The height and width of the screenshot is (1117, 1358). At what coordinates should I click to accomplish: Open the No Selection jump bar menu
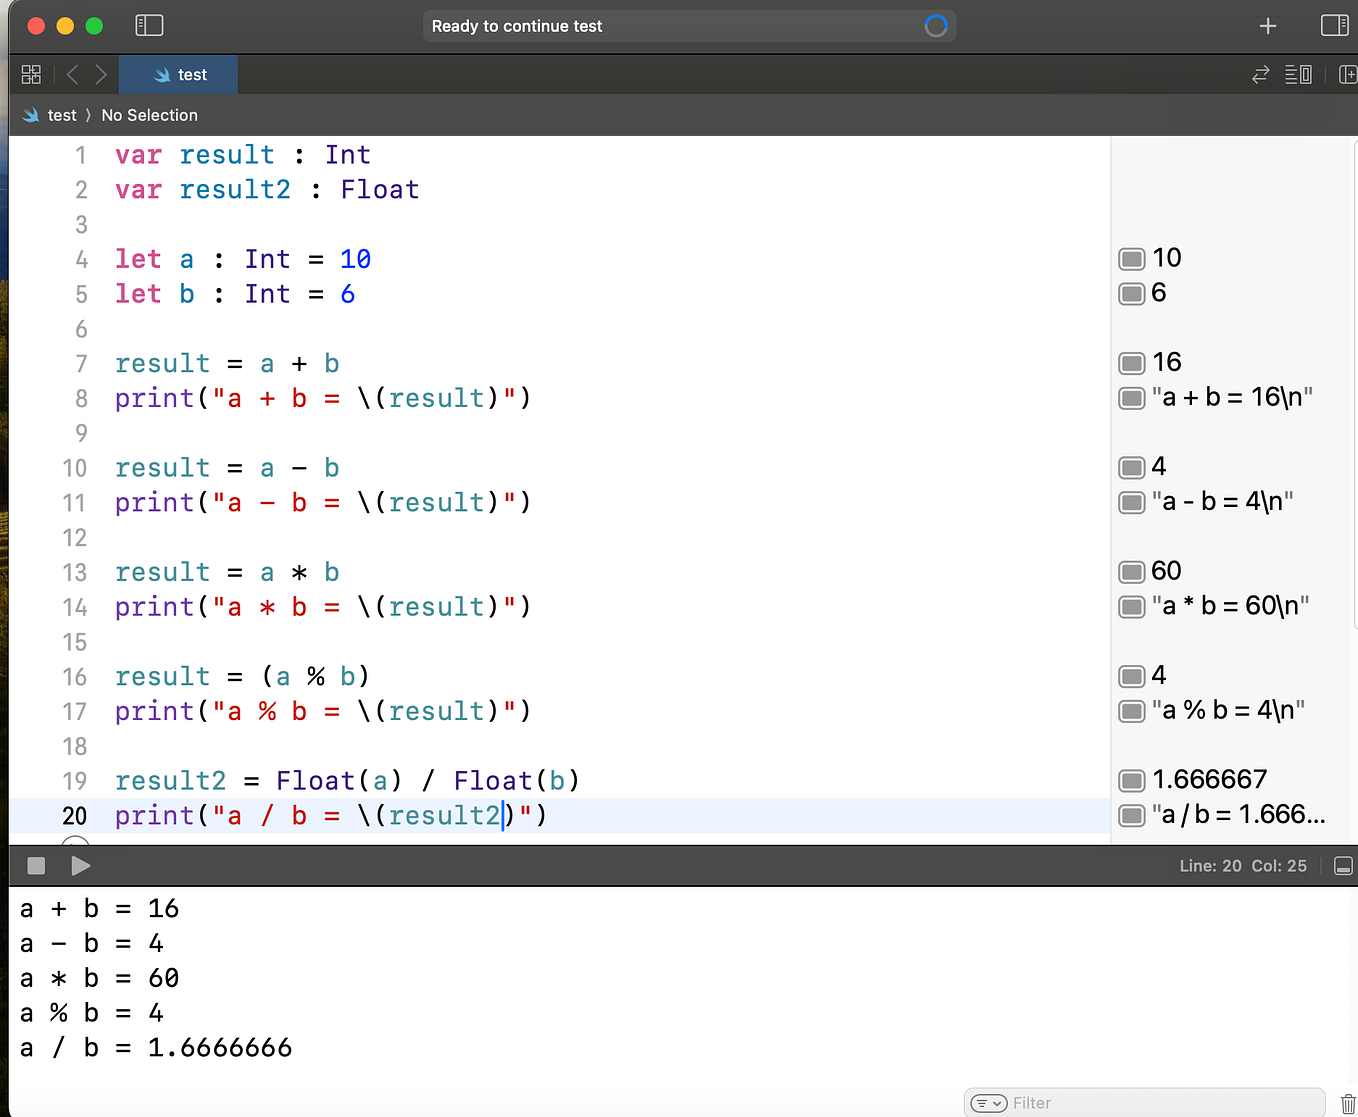click(149, 115)
